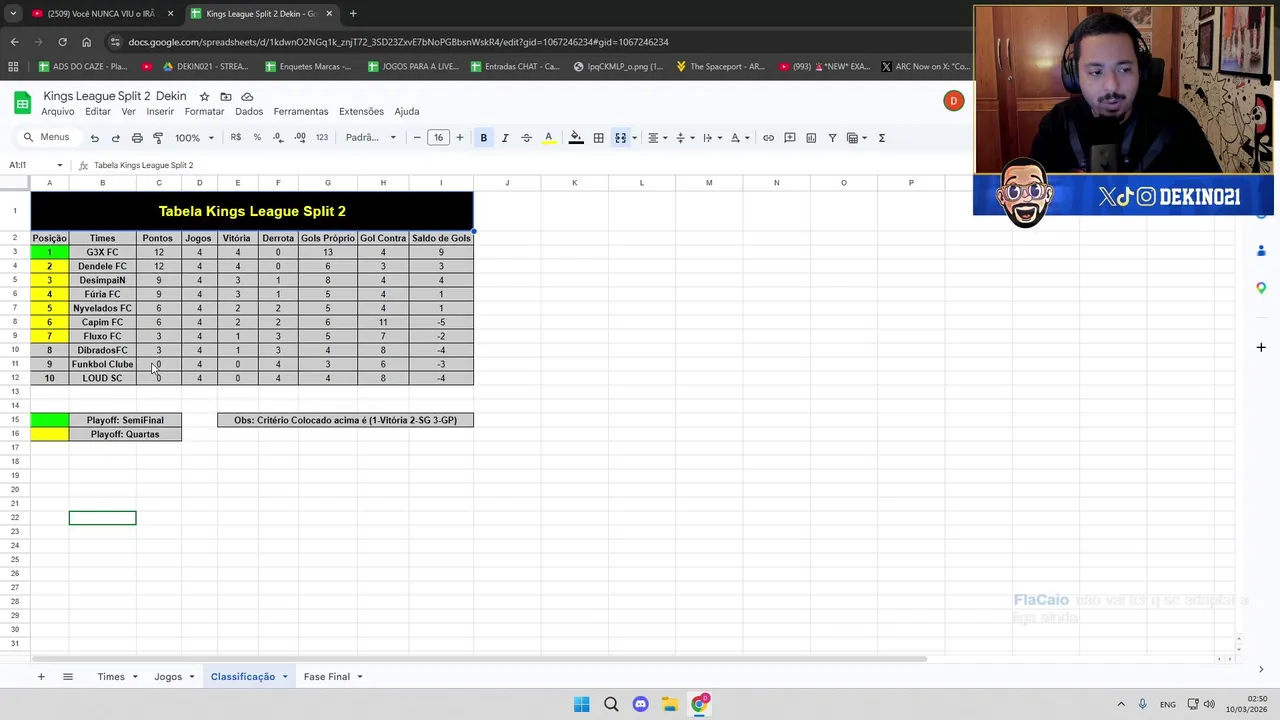Viewport: 1280px width, 720px height.
Task: Create a filter icon
Action: [832, 138]
